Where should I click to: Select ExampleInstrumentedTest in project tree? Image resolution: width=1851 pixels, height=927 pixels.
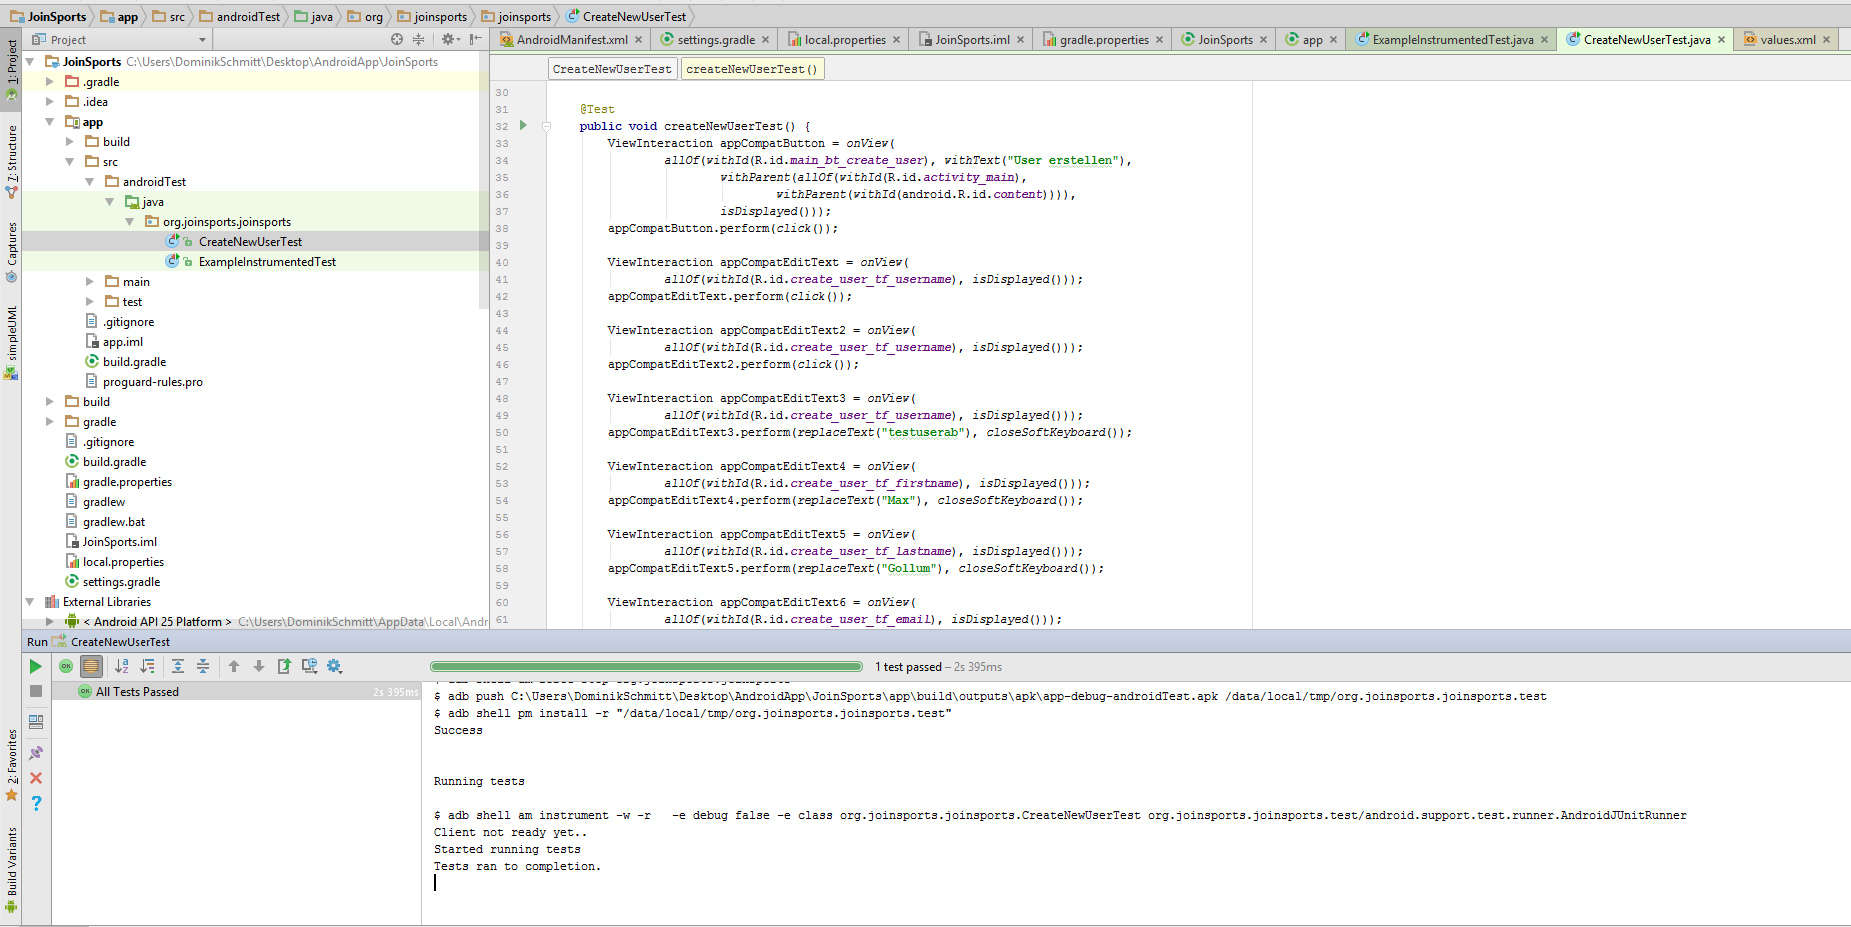pos(267,262)
